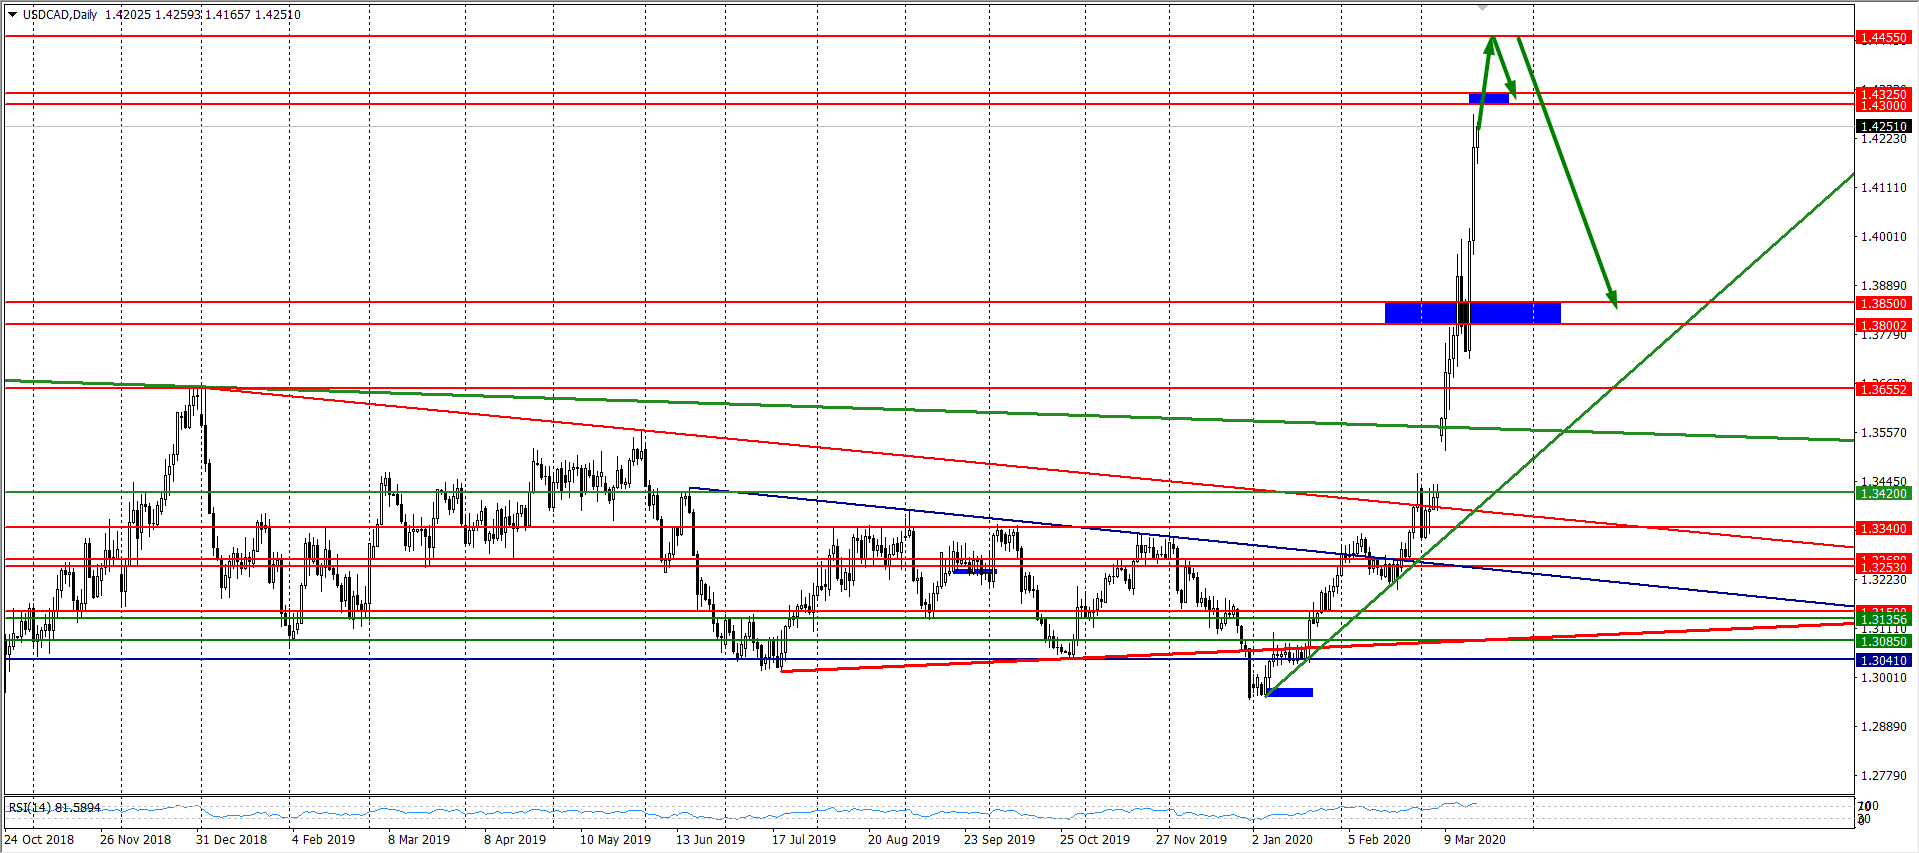Image resolution: width=1919 pixels, height=853 pixels.
Task: Click the grey chart shift marker at top
Action: pyautogui.click(x=1484, y=7)
